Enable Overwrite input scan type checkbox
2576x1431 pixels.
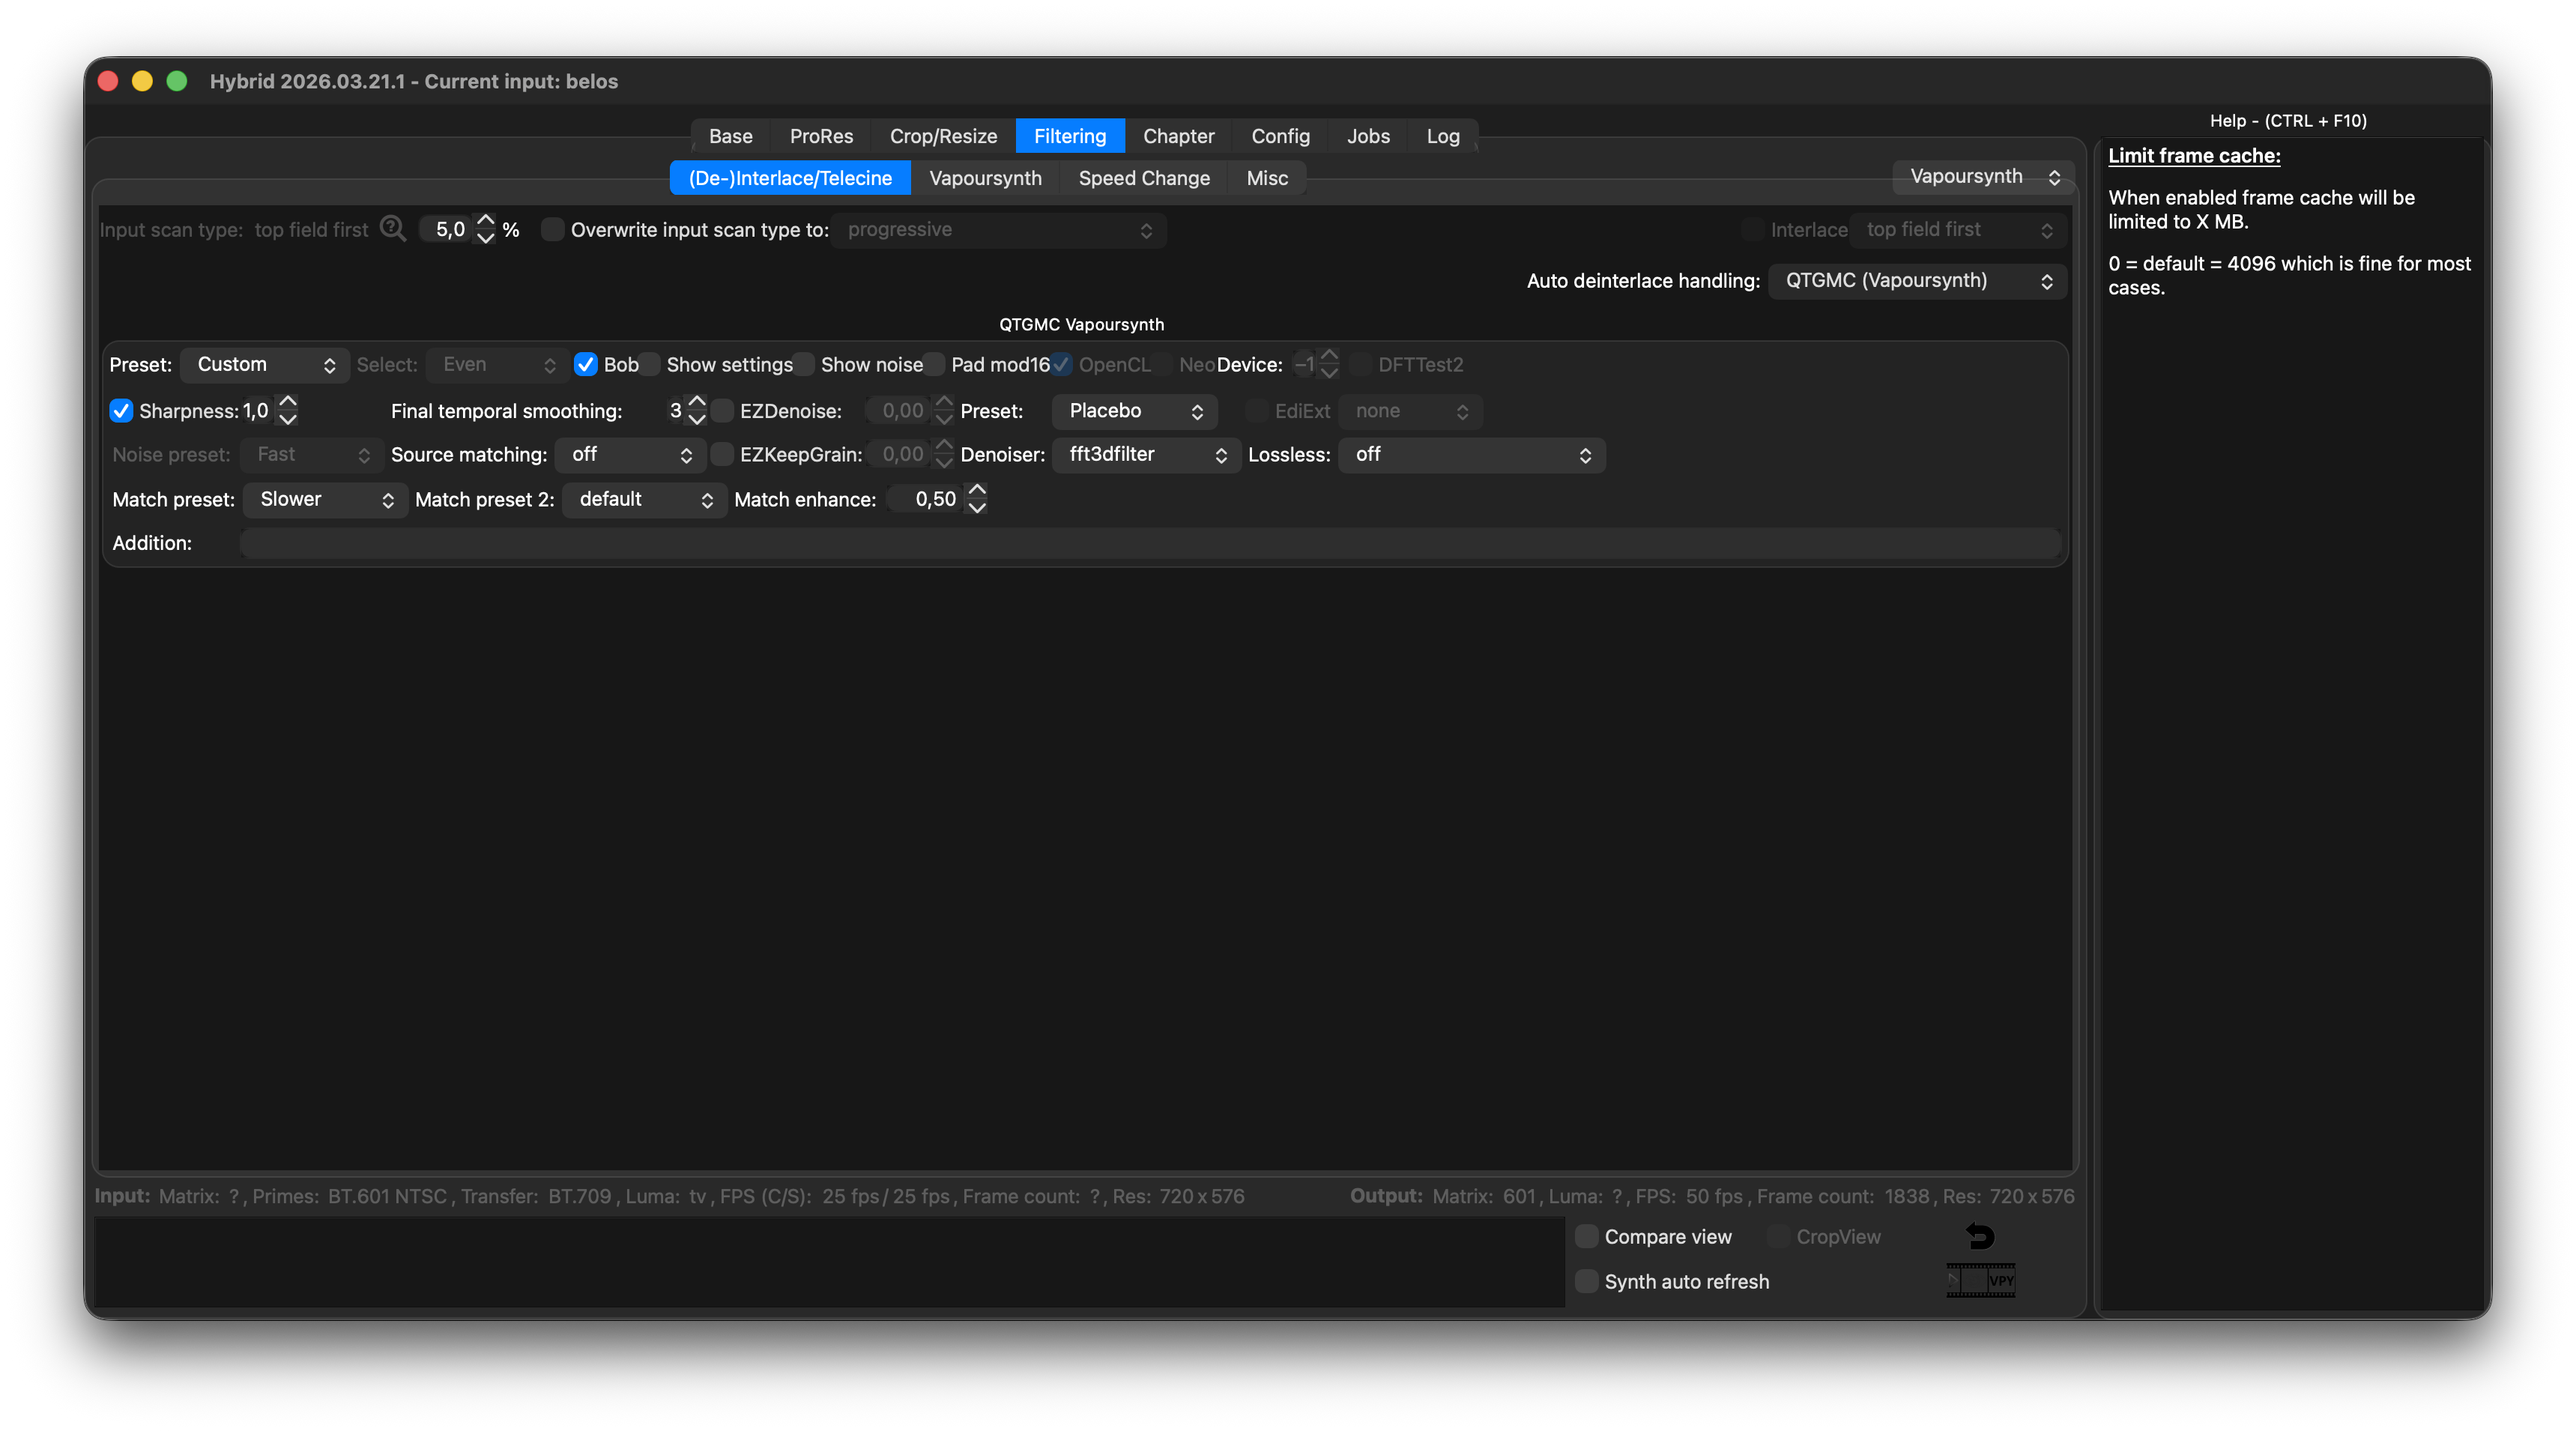(x=552, y=230)
